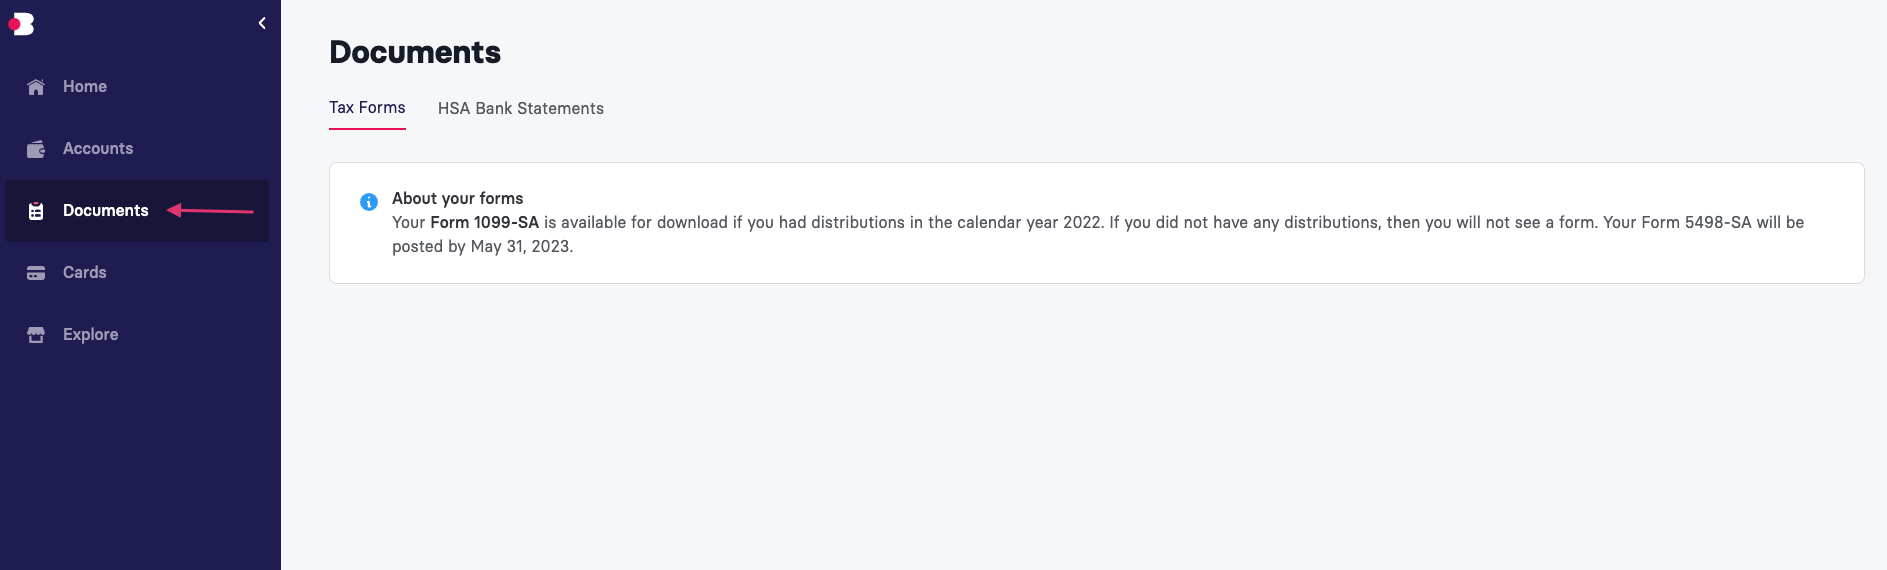Click the Home house icon

click(36, 87)
